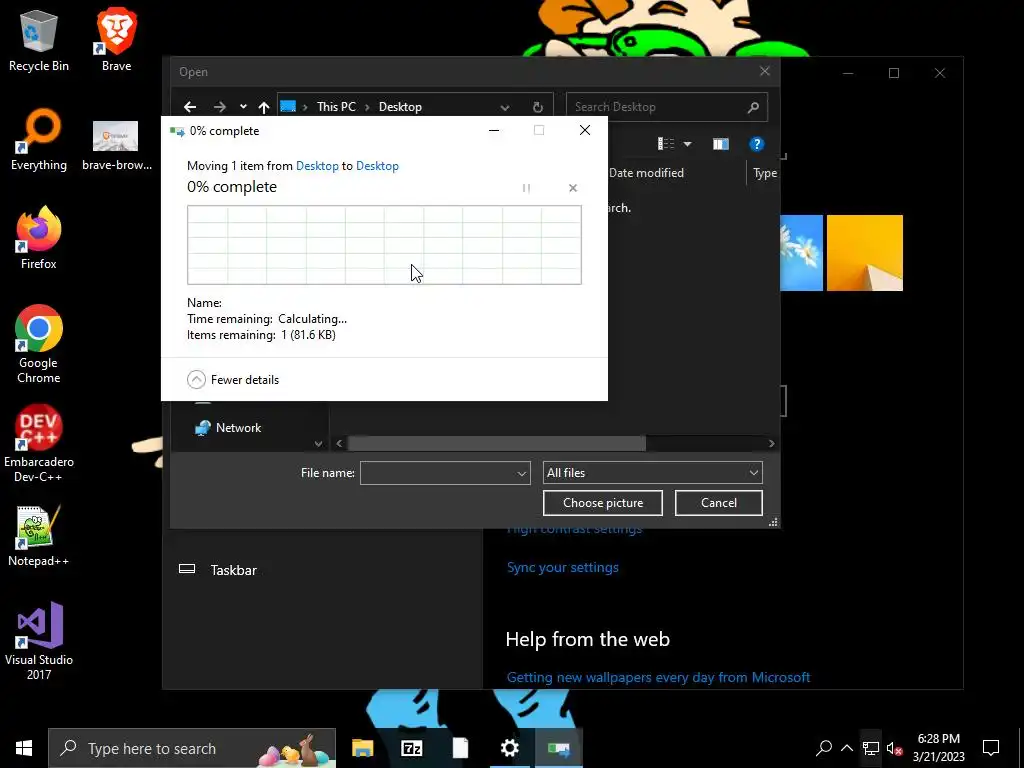
Task: Pause the move operation
Action: click(526, 188)
